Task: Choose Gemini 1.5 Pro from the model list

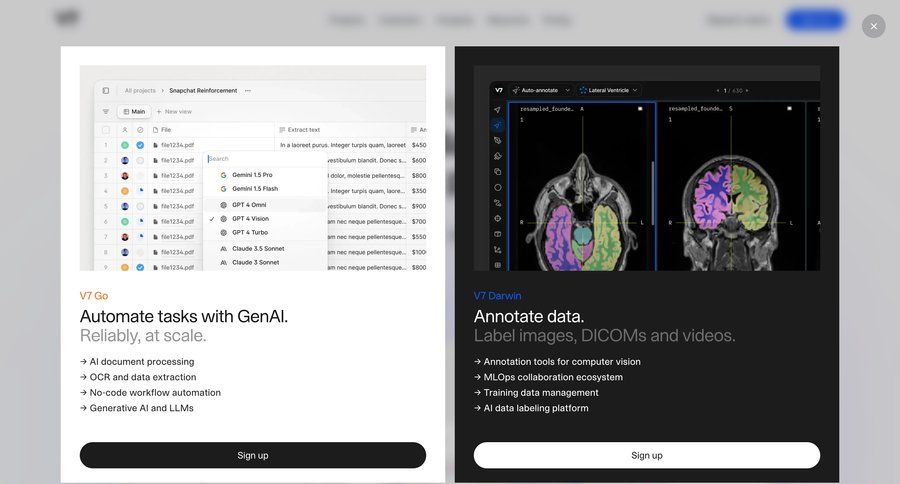Action: point(252,175)
